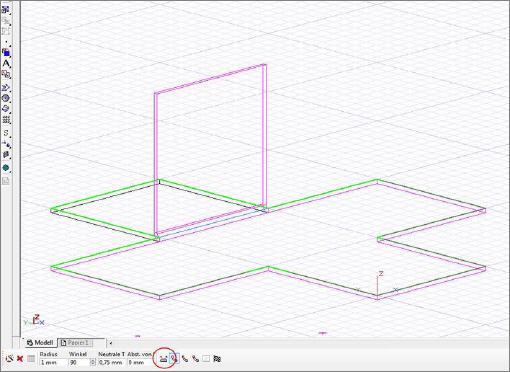The image size is (510, 372).
Task: Select the letter S tool icon
Action: [x=6, y=133]
